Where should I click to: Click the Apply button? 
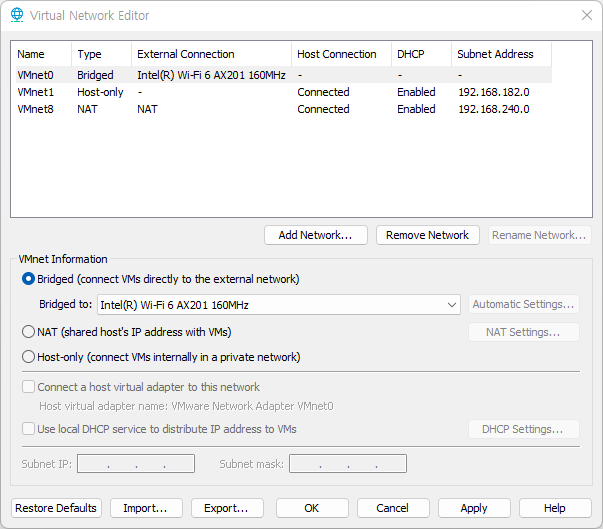coord(474,508)
